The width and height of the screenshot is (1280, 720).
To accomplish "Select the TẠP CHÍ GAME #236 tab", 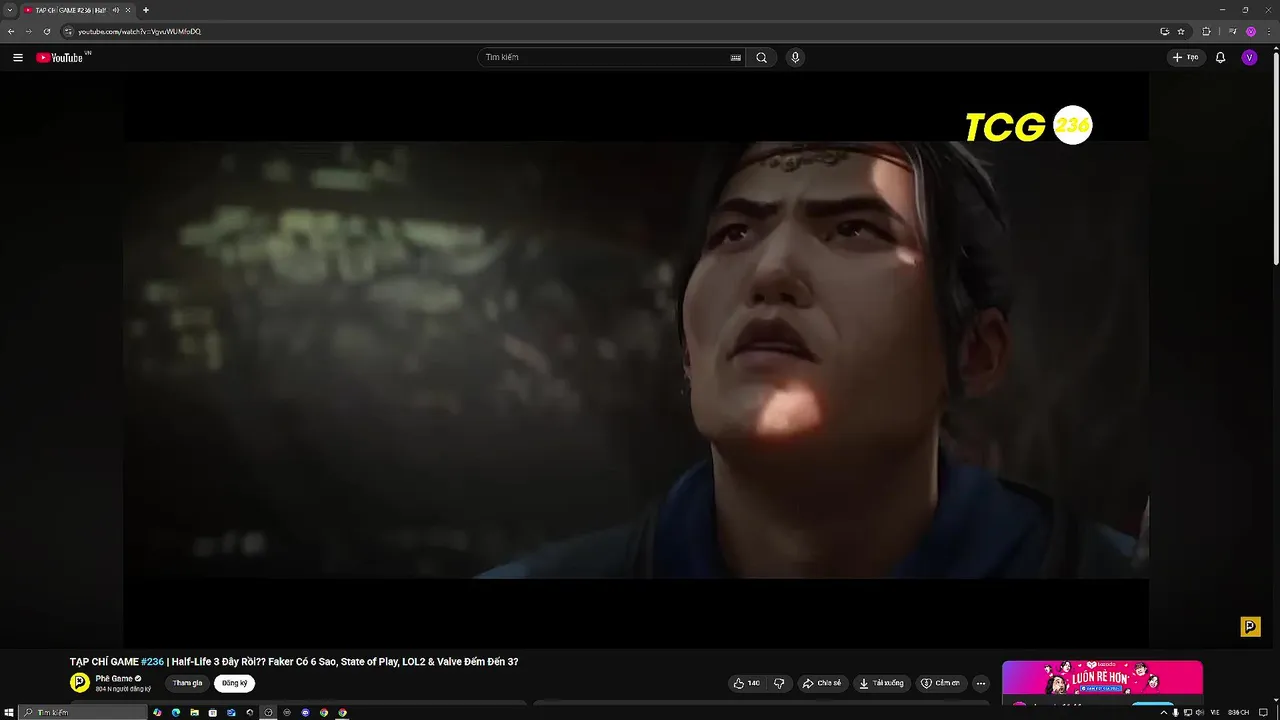I will pos(70,10).
